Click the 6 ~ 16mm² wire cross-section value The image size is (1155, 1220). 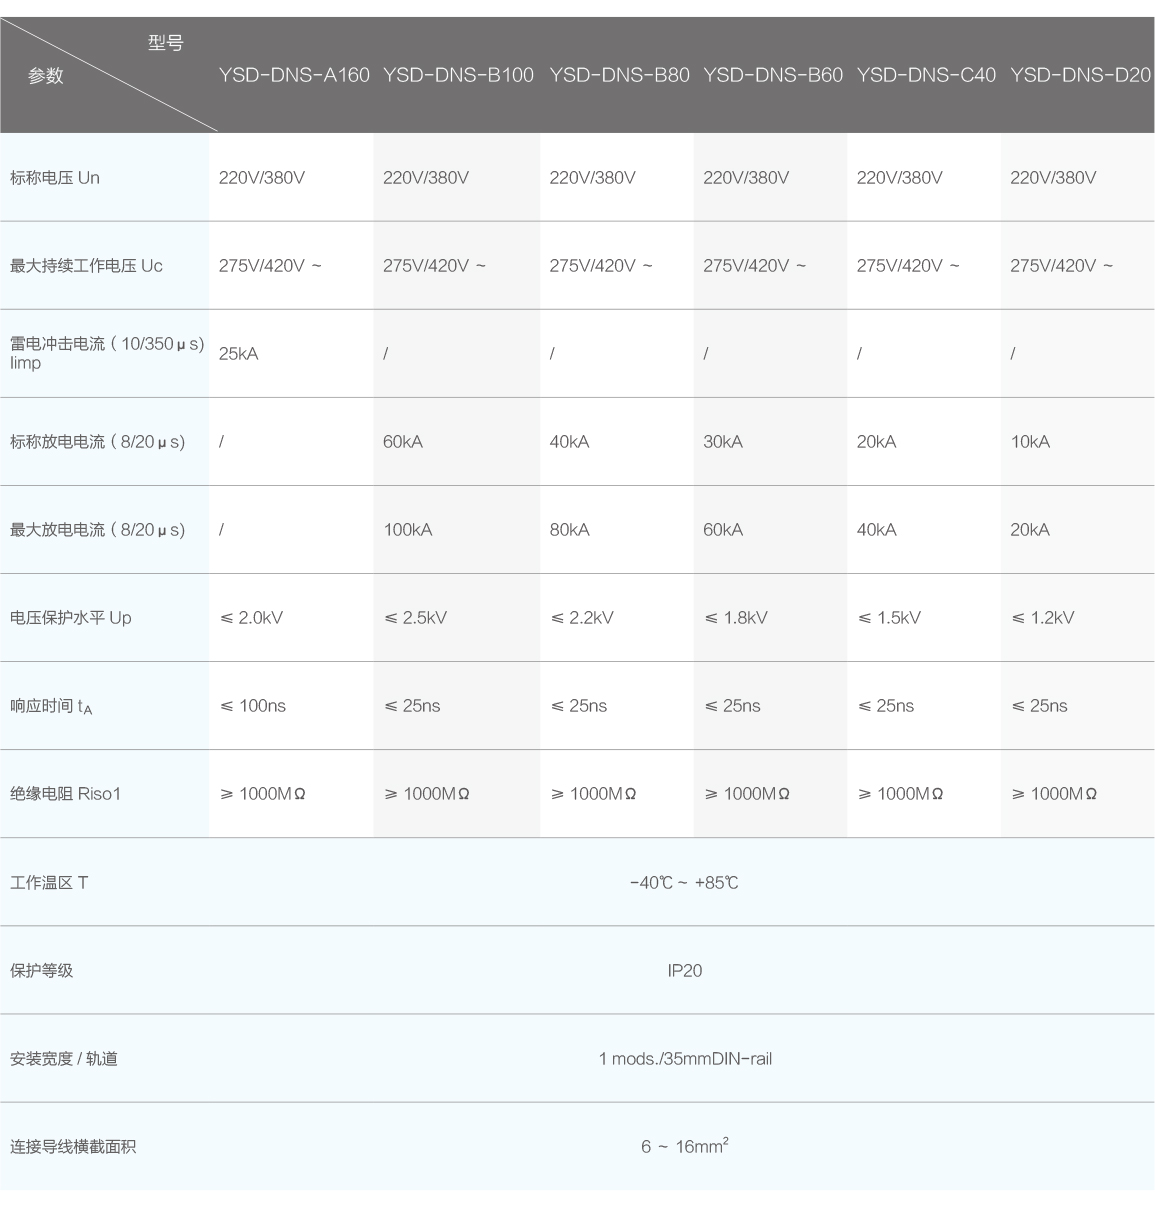(684, 1146)
